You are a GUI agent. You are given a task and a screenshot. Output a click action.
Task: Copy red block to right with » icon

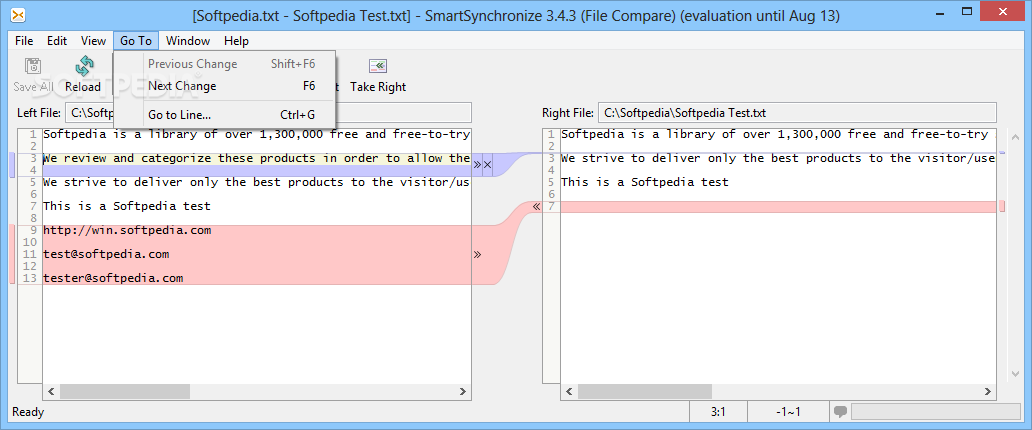(477, 254)
